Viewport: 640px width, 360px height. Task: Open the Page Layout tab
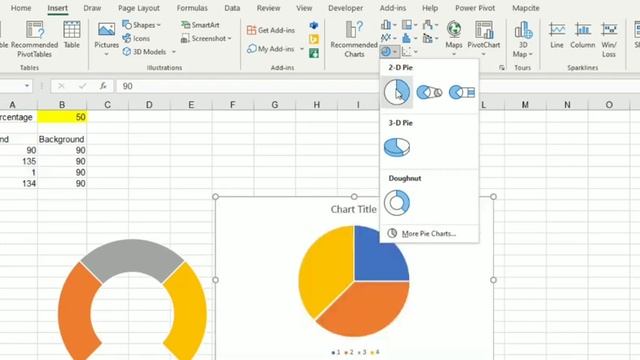(x=139, y=8)
